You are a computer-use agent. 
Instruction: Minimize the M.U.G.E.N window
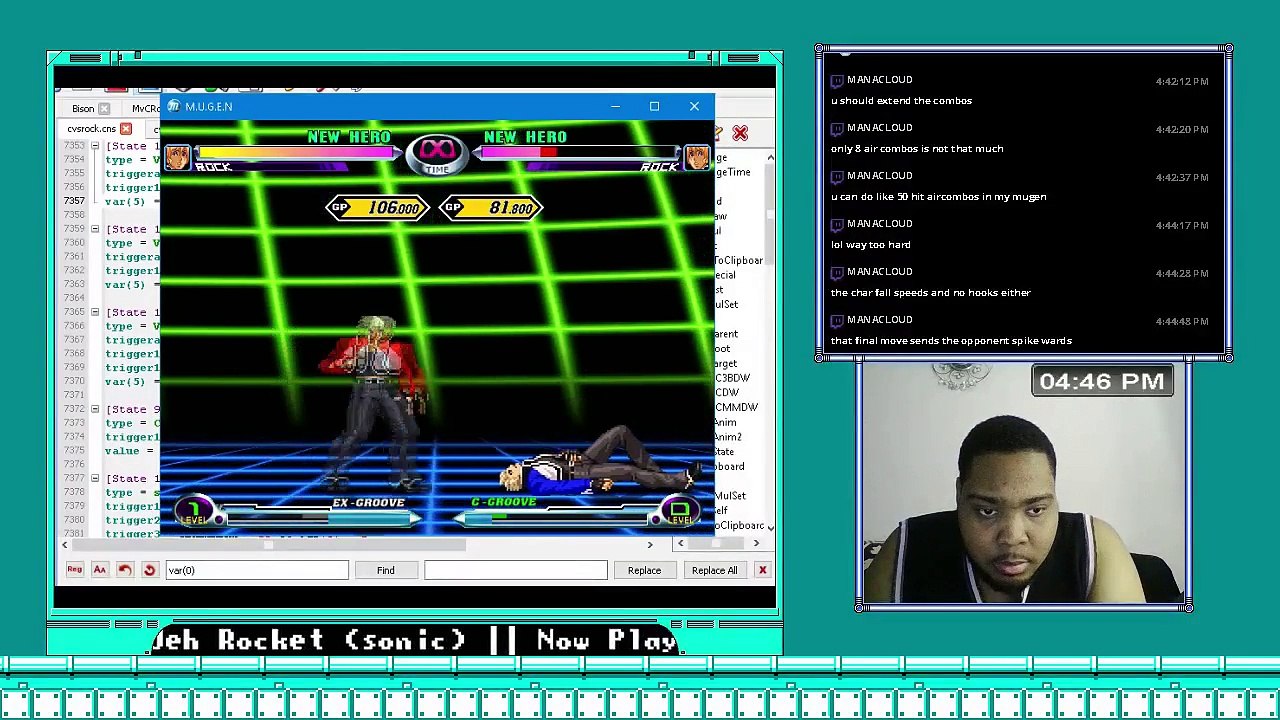[615, 106]
